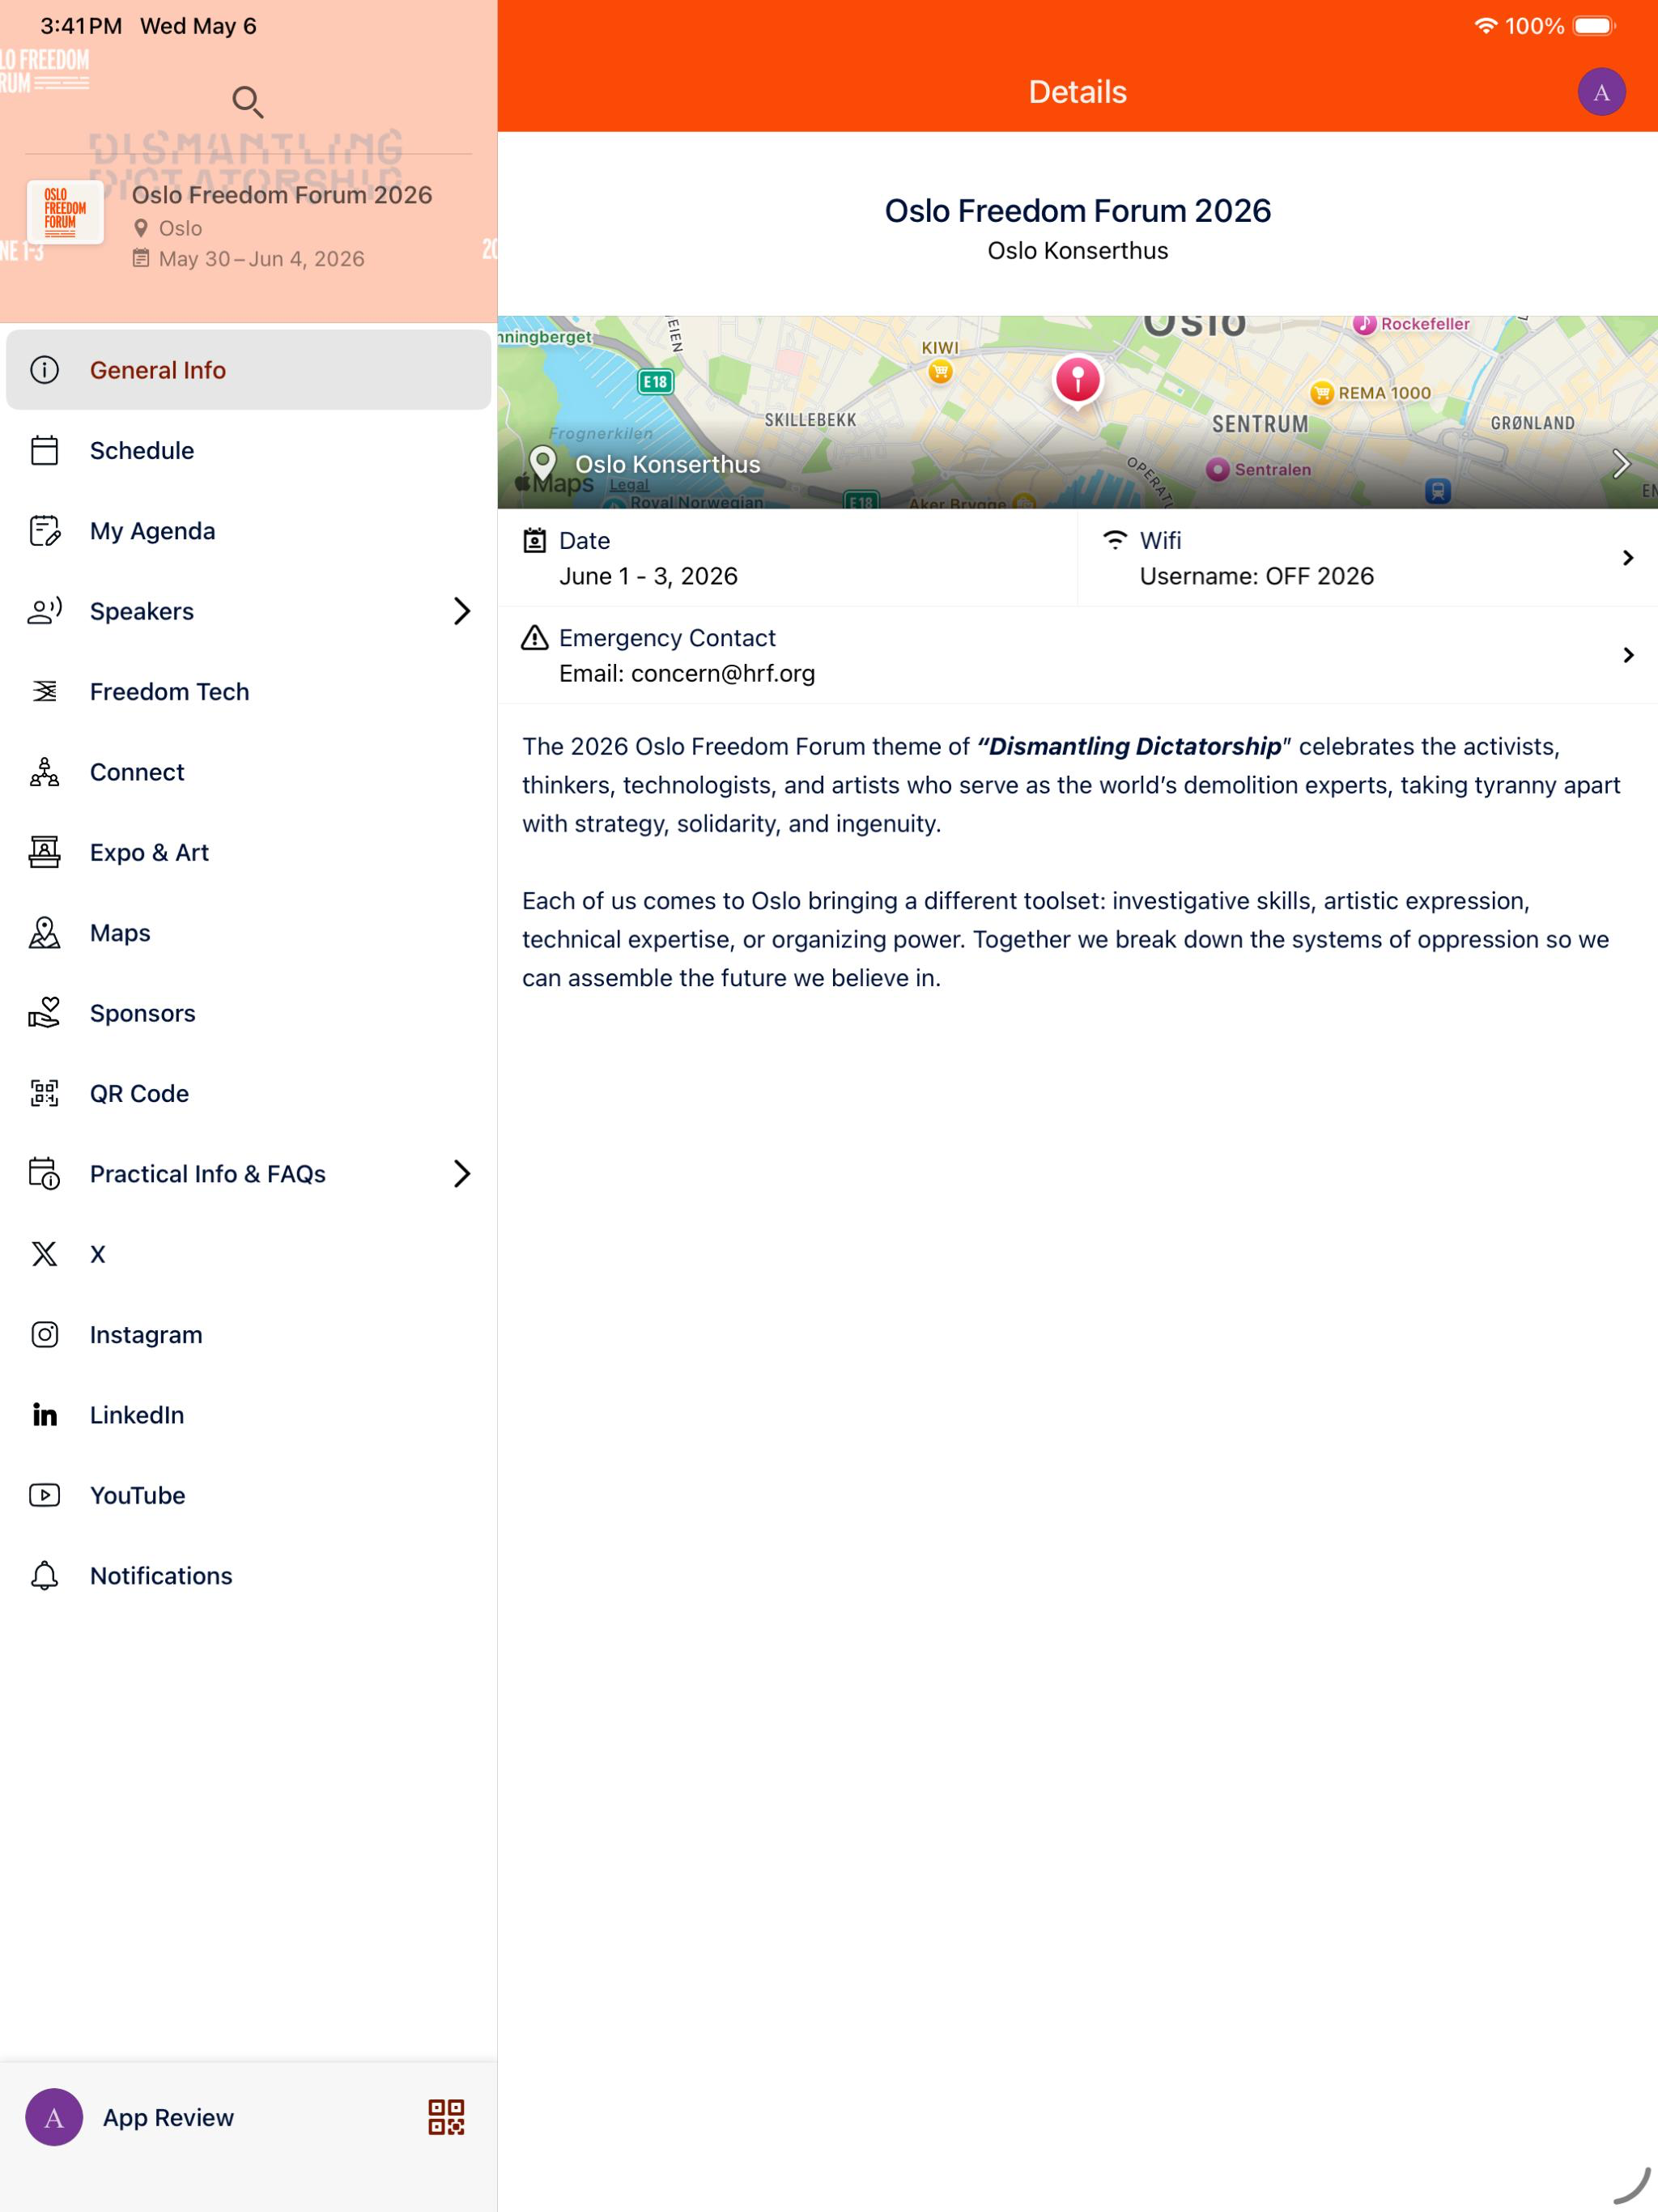This screenshot has height=2212, width=1658.
Task: Open the Schedule menu item
Action: pos(248,450)
